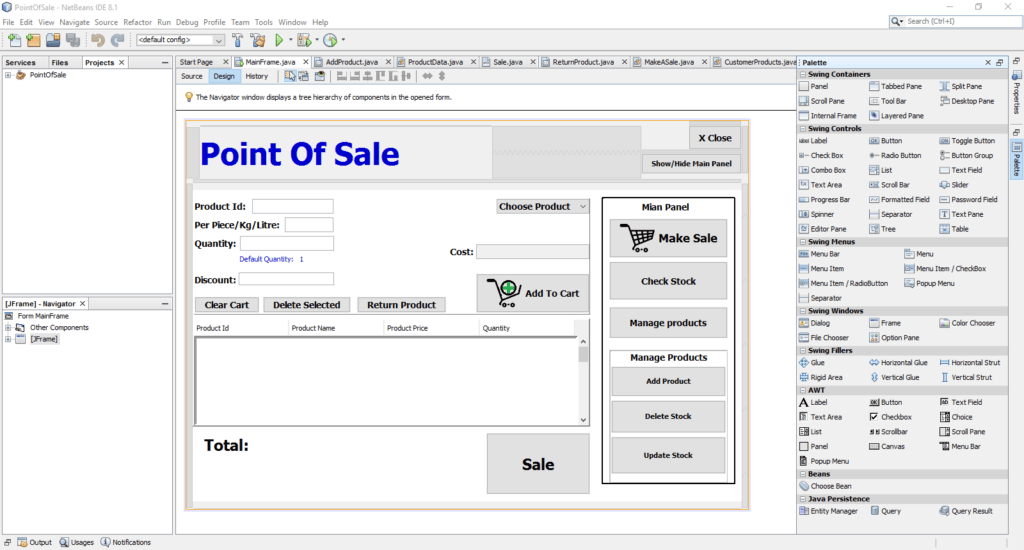Click the Discount text field
The width and height of the screenshot is (1024, 550).
click(286, 279)
